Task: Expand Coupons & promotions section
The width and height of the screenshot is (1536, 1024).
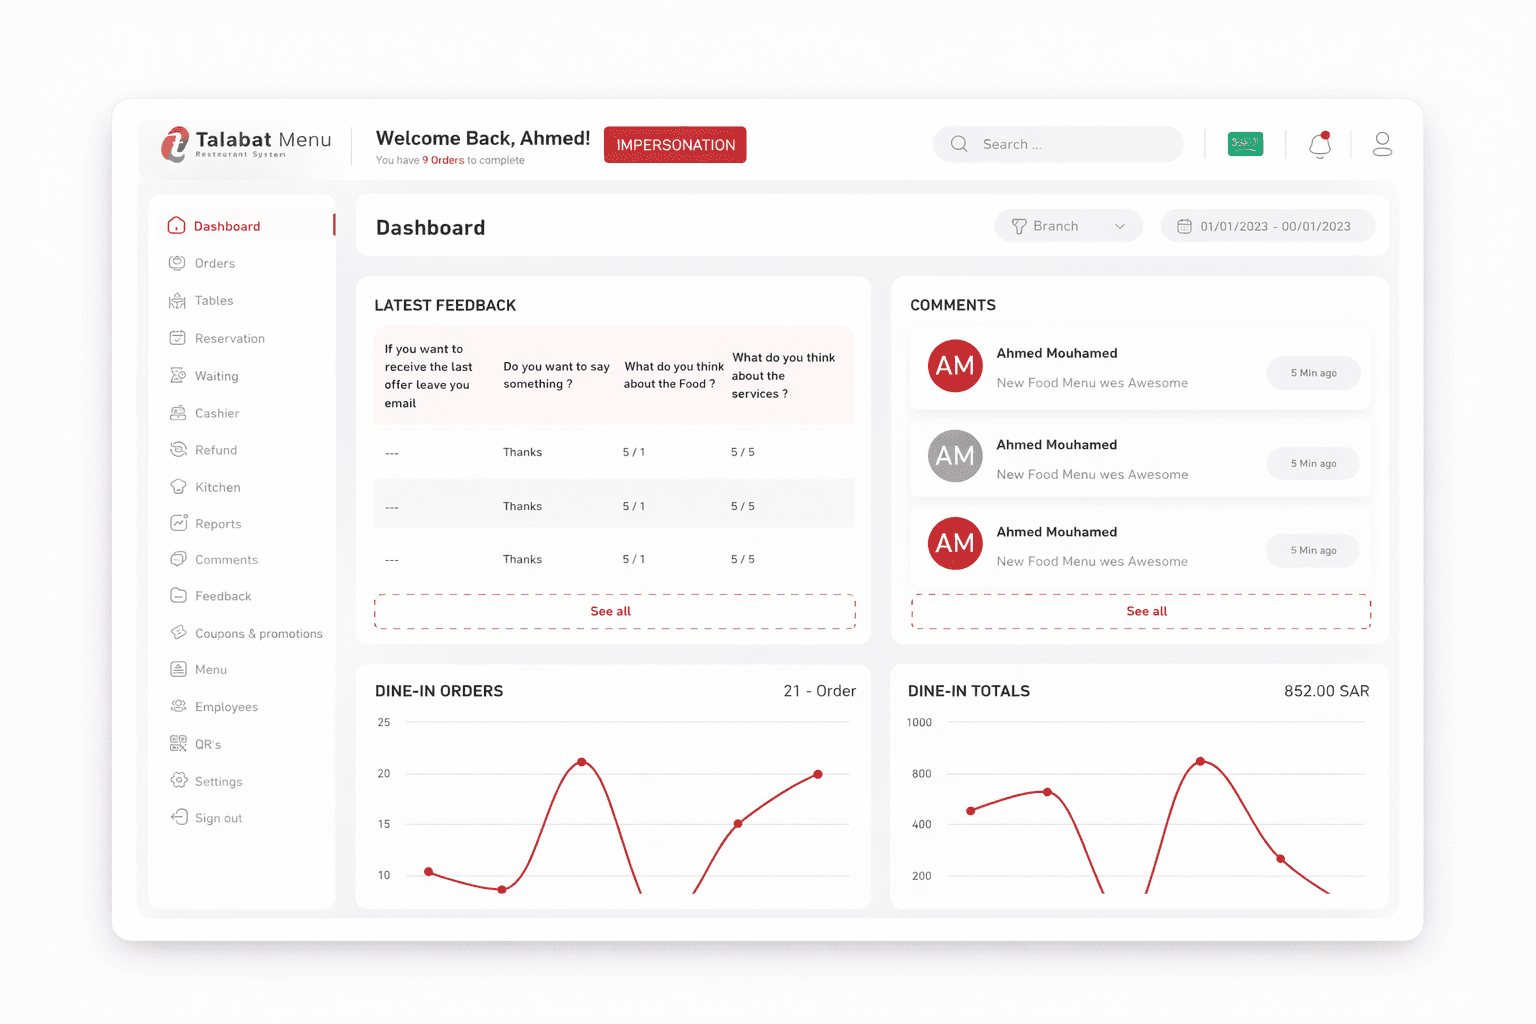Action: pyautogui.click(x=257, y=633)
